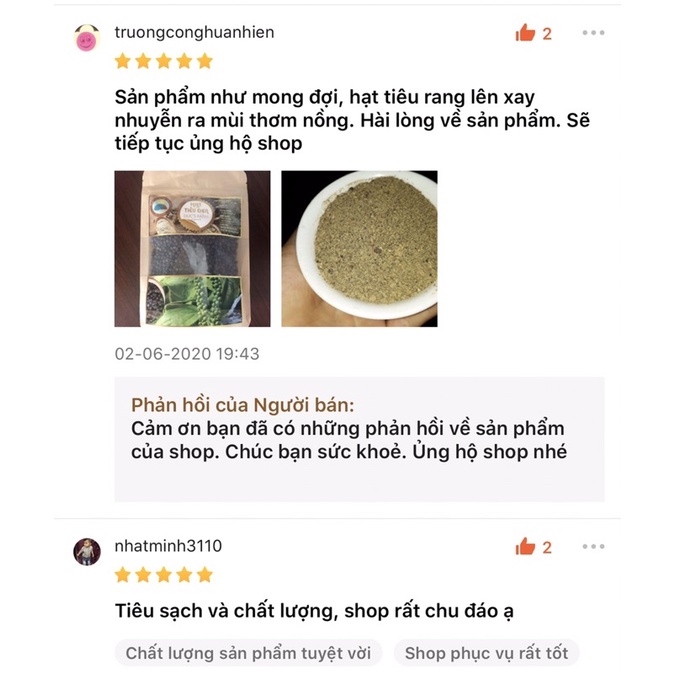Like nhatminh3110's review with thumbs-up
674x674 pixels.
pyautogui.click(x=525, y=546)
